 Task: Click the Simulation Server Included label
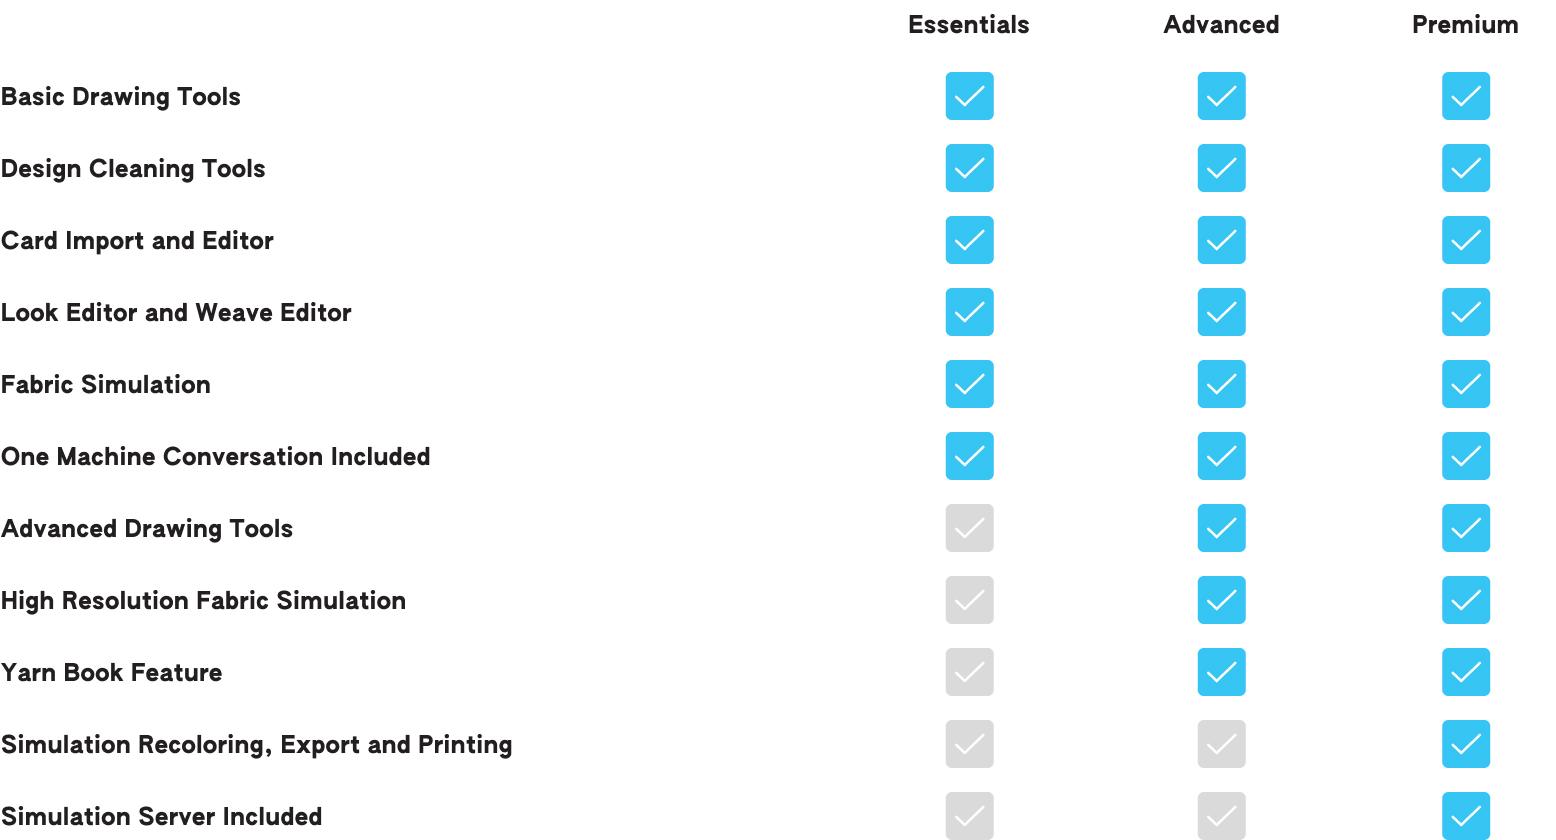[161, 816]
